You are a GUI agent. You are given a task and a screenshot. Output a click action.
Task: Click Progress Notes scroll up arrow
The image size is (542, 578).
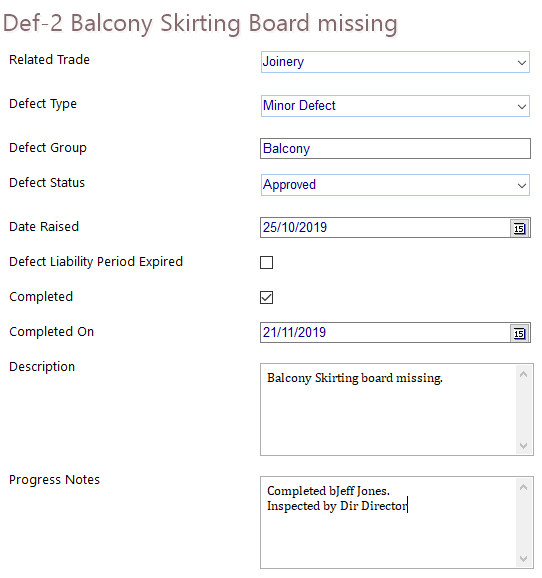(x=523, y=487)
